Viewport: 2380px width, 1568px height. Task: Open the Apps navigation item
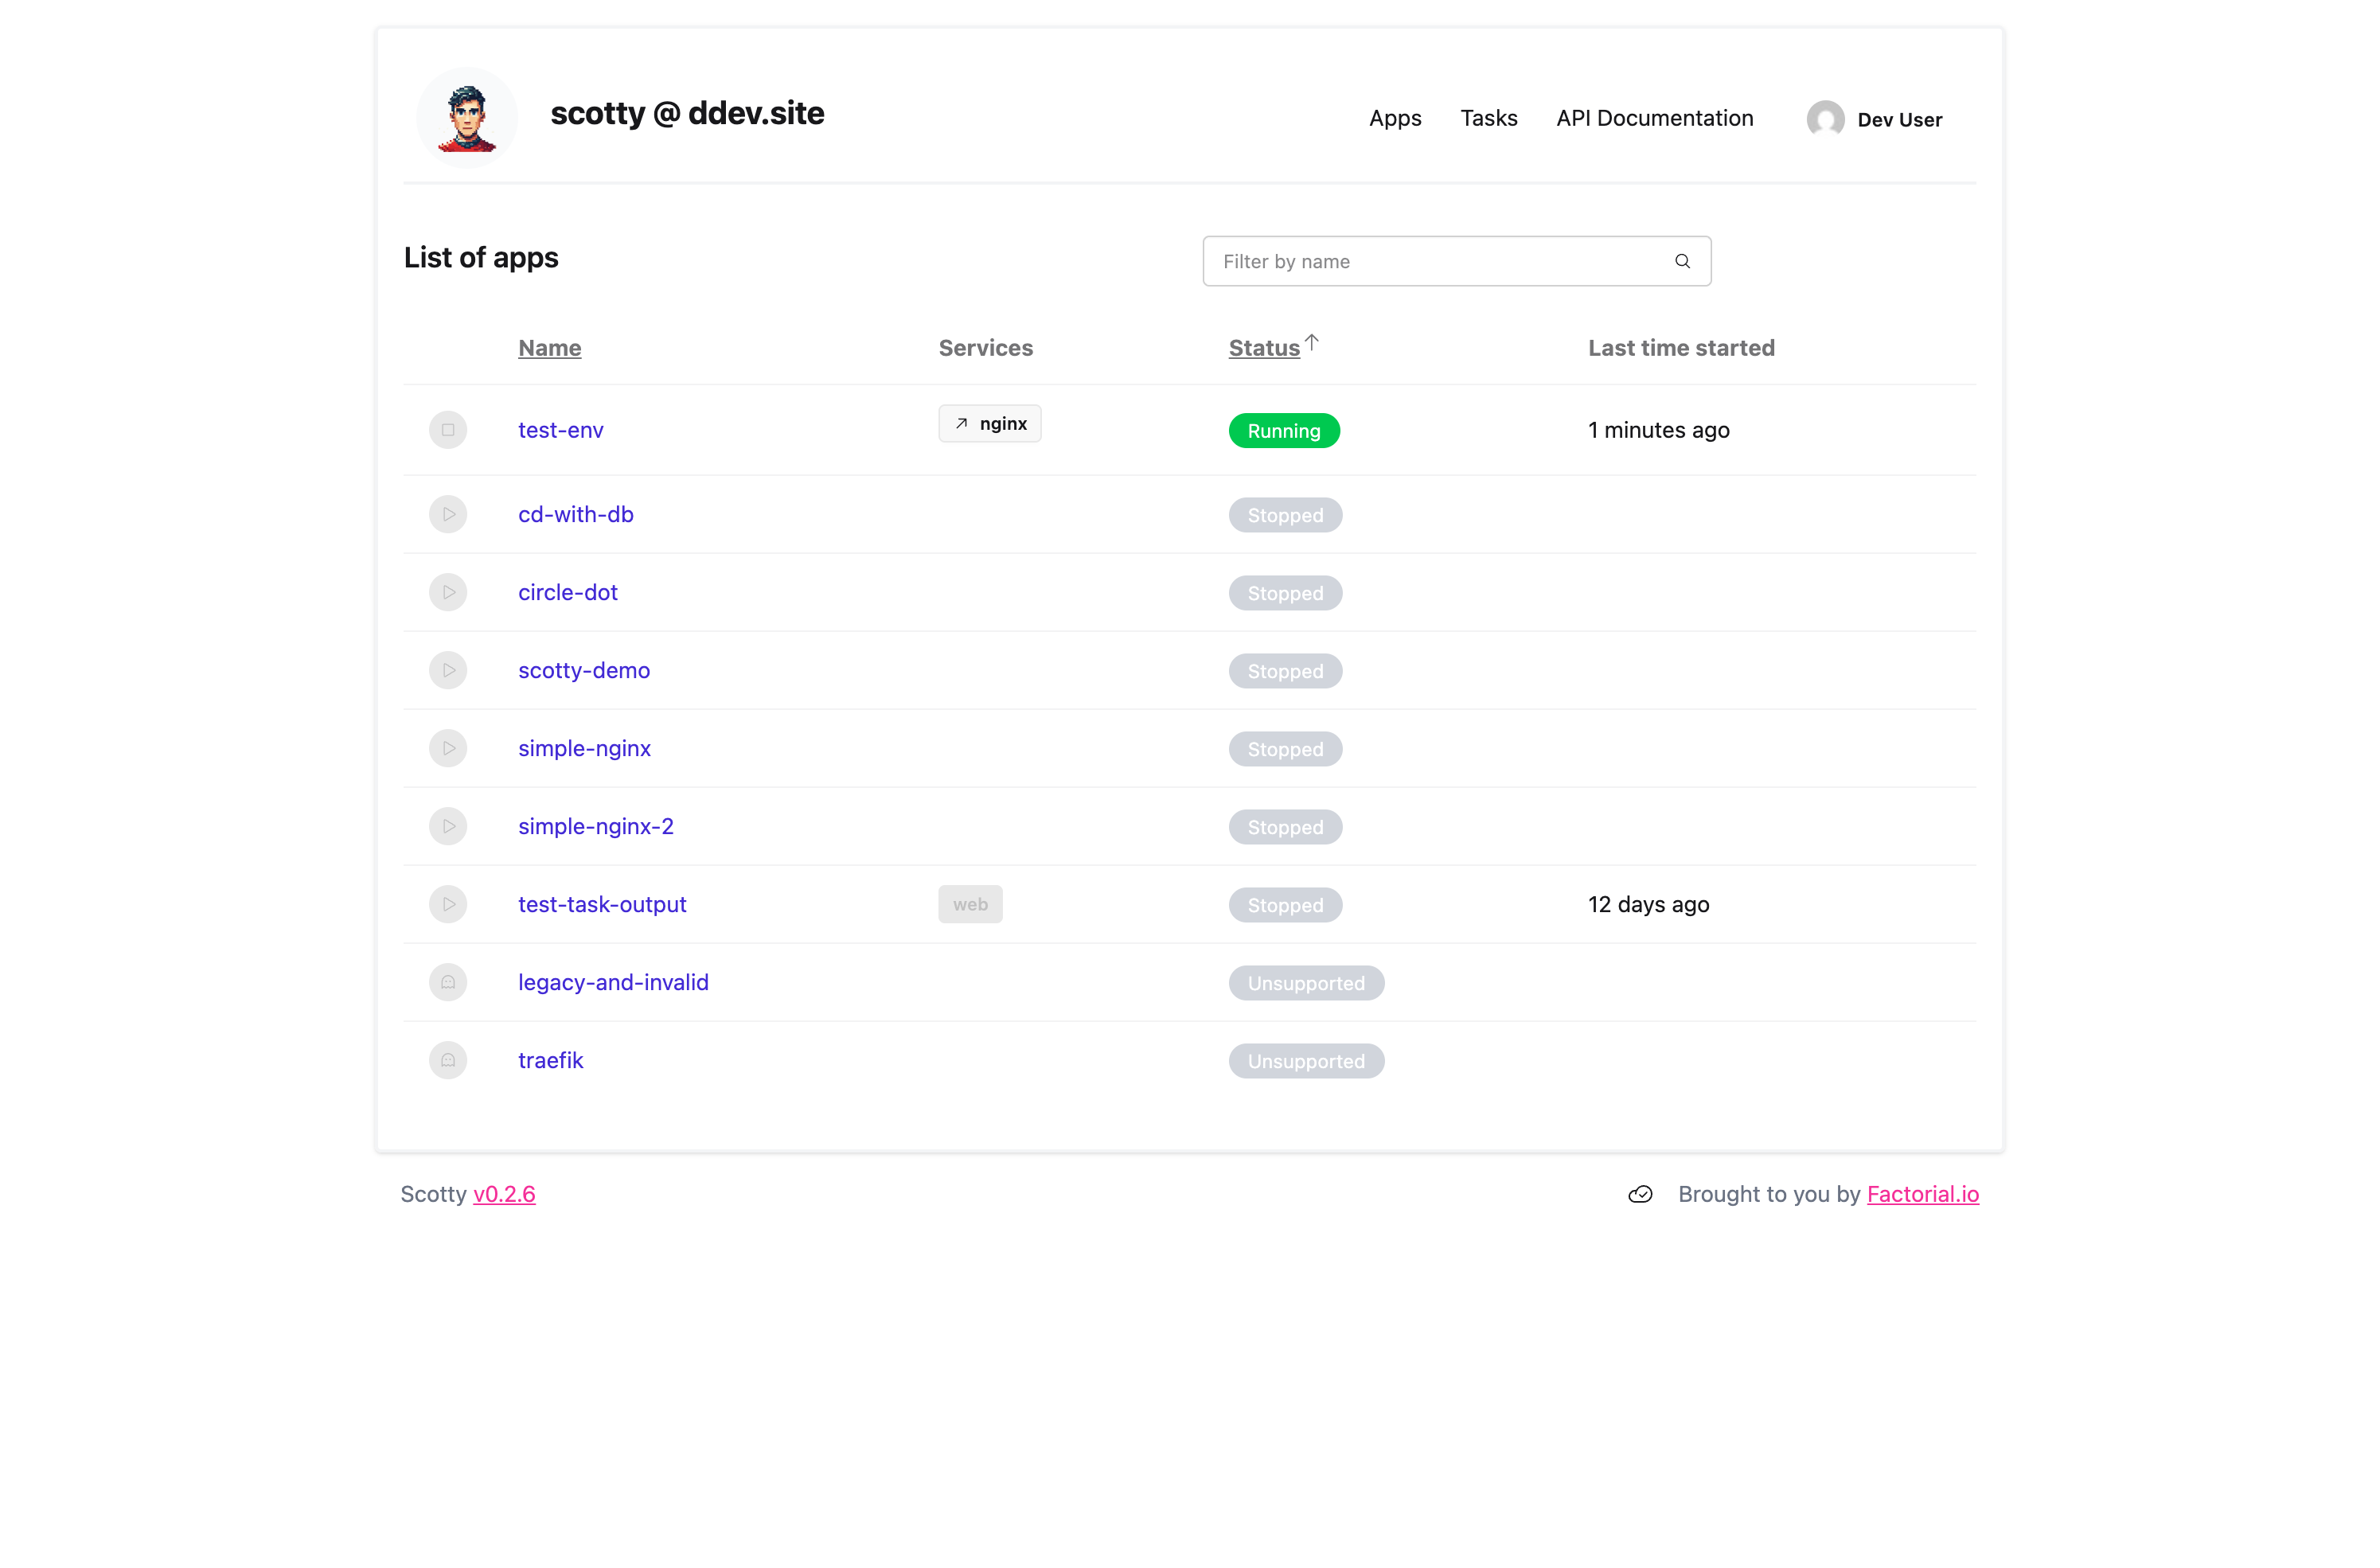click(1395, 118)
